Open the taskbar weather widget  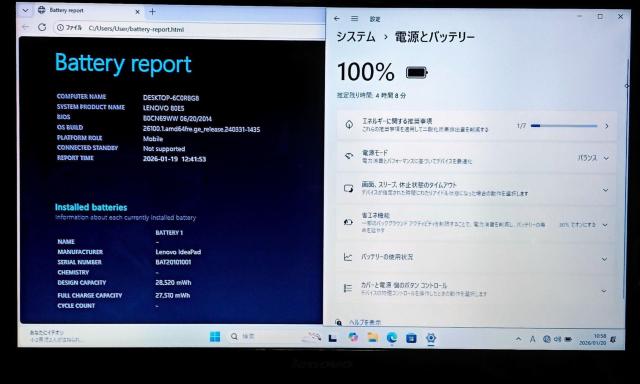(55, 336)
